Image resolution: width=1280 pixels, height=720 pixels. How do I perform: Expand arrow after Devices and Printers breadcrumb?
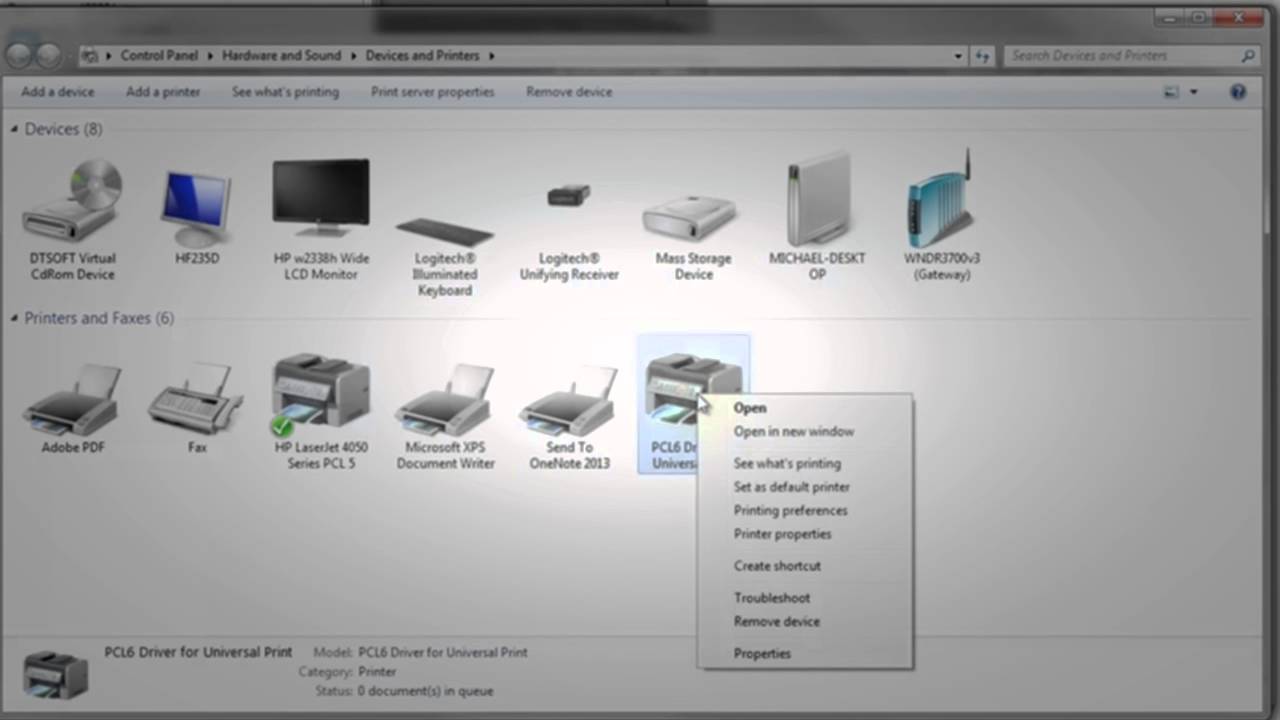point(492,56)
